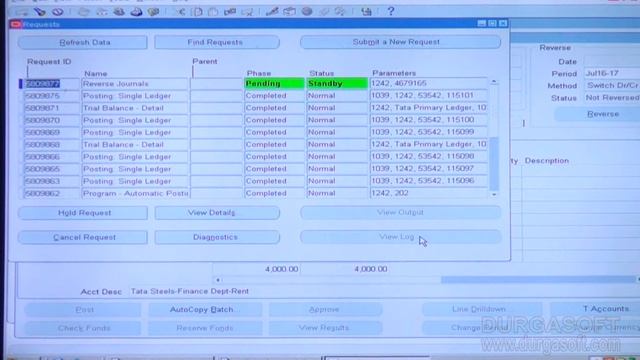
Task: Click the Delete record toolbar icon
Action: [x=247, y=11]
